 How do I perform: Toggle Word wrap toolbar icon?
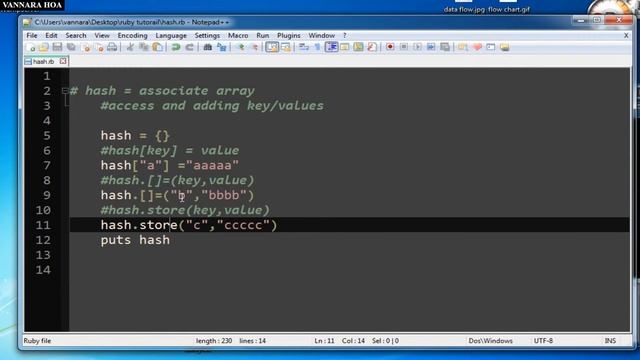click(304, 47)
